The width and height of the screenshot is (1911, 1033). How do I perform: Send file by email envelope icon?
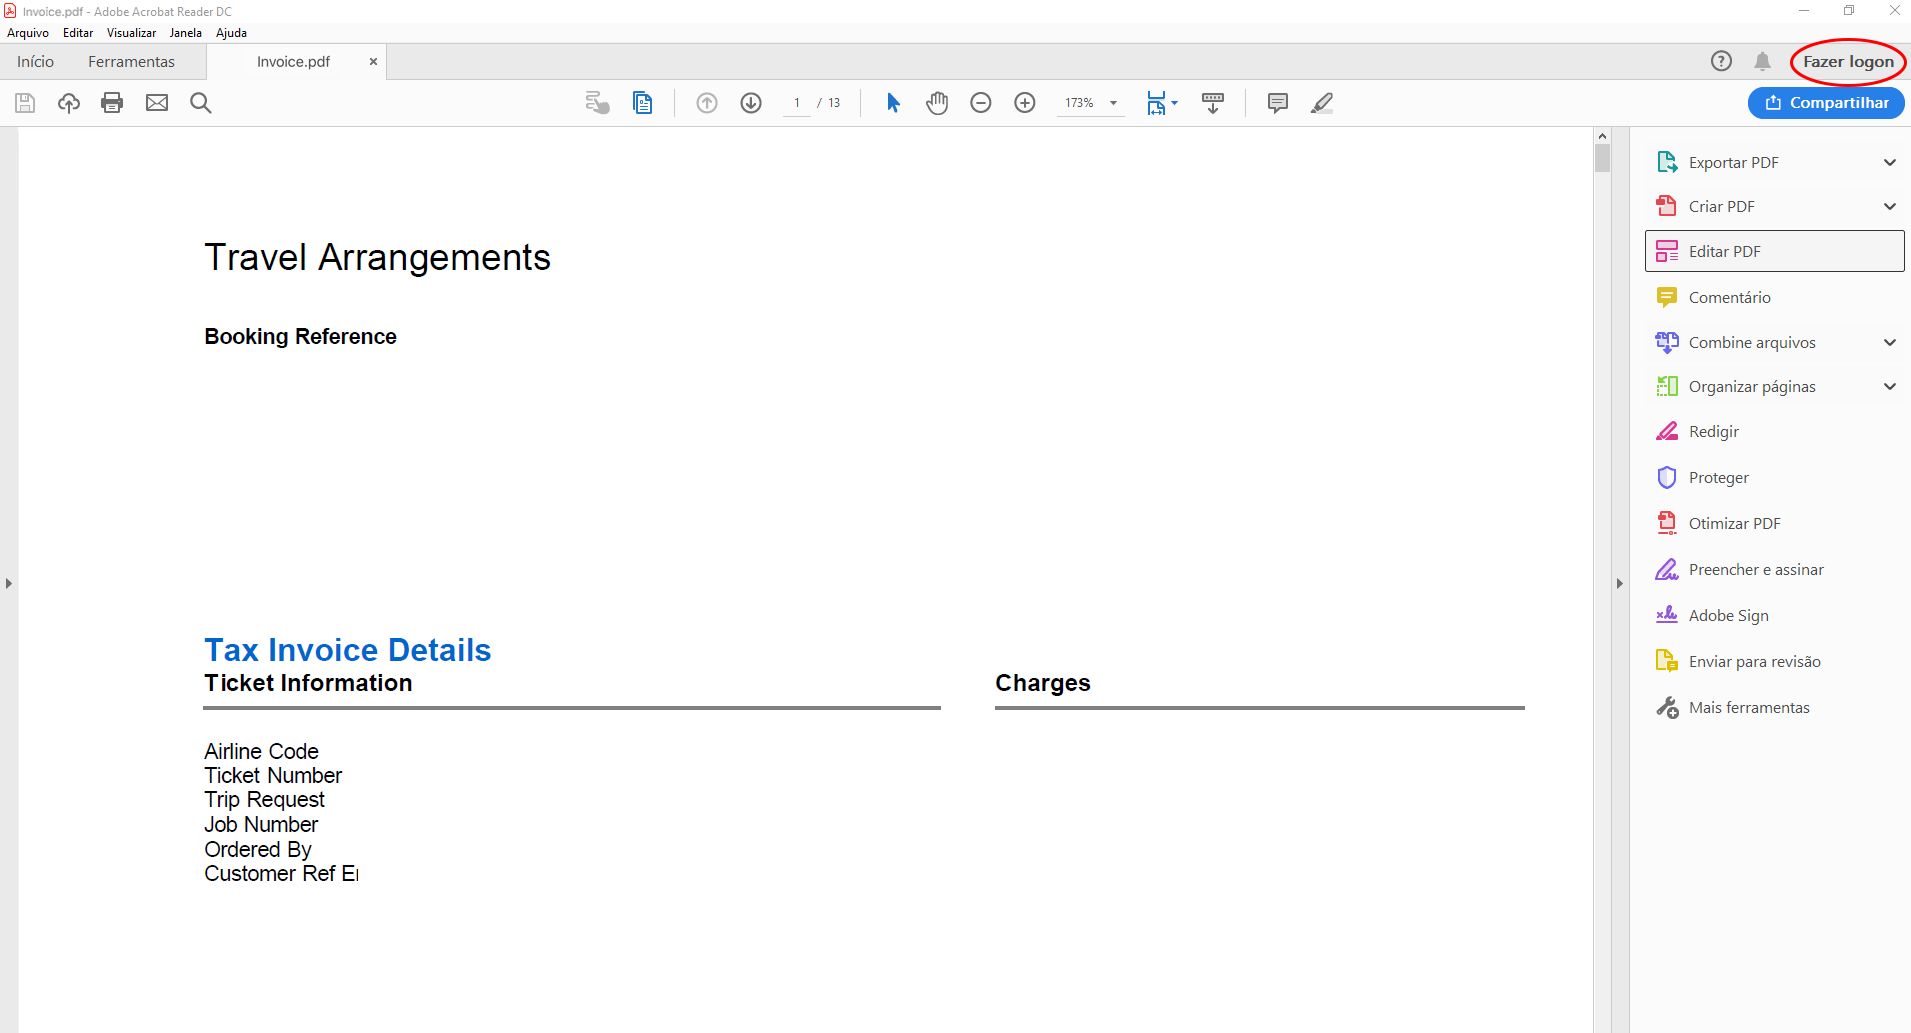[x=157, y=103]
